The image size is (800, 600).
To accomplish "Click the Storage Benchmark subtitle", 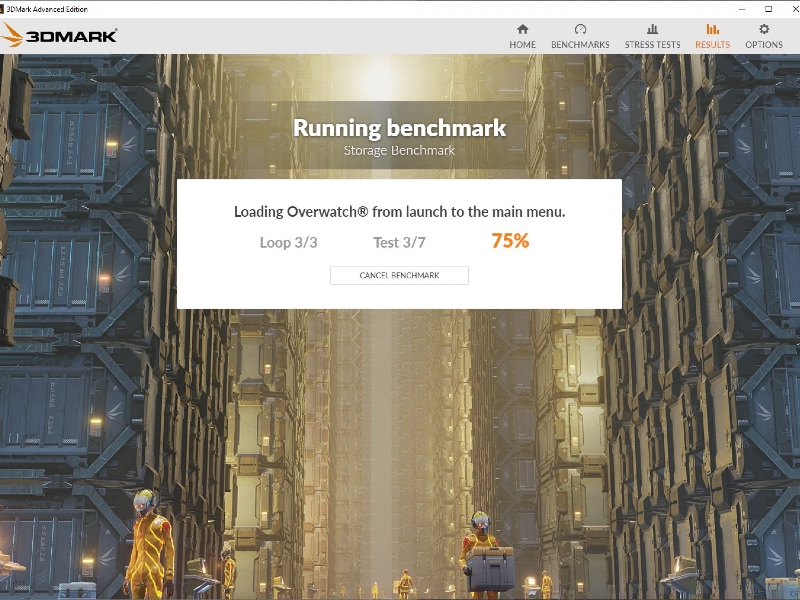I will coord(398,149).
